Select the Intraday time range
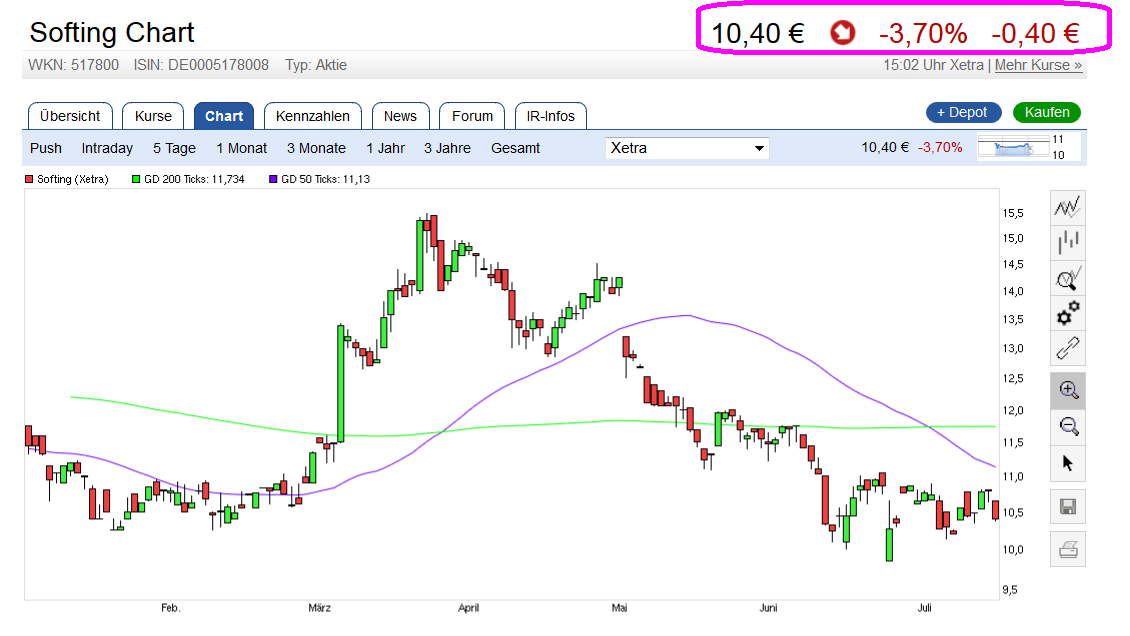This screenshot has height=636, width=1130. (107, 148)
